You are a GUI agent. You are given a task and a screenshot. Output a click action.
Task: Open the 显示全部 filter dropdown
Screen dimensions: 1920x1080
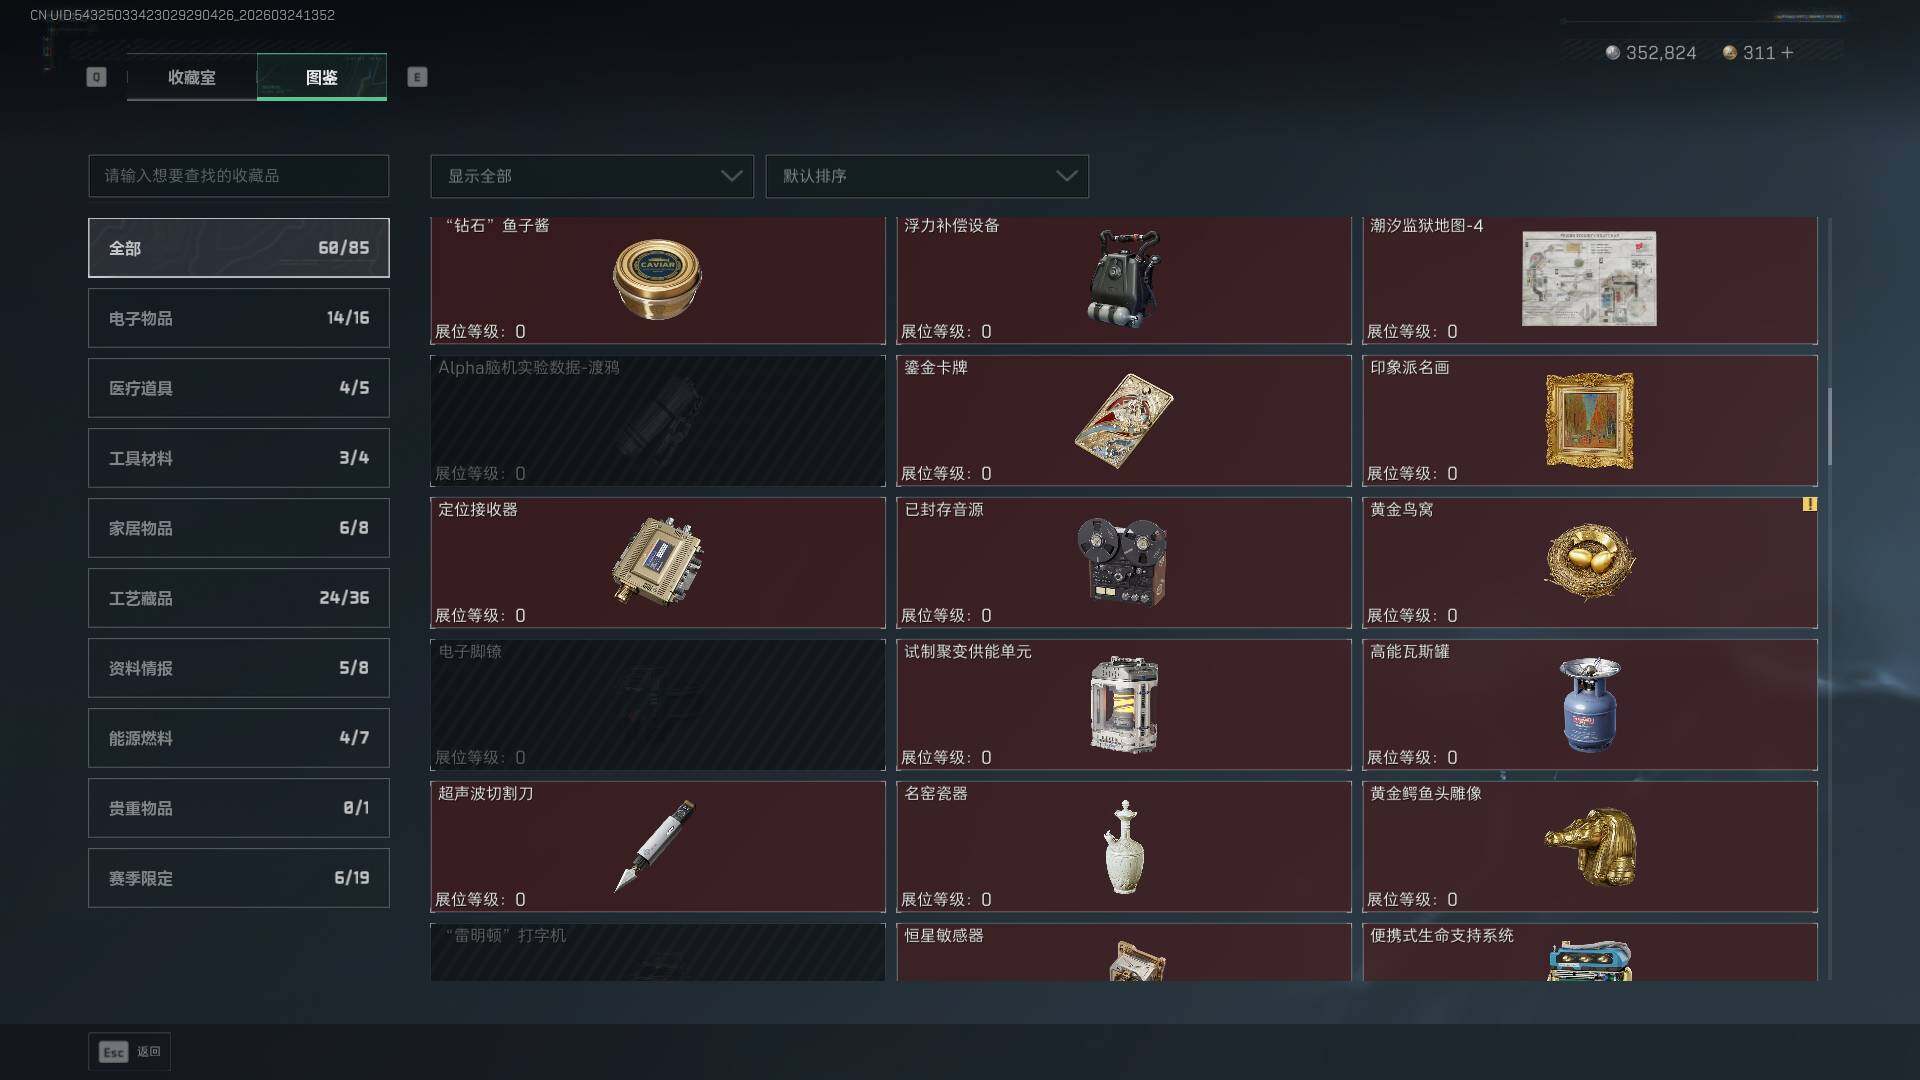(x=592, y=176)
